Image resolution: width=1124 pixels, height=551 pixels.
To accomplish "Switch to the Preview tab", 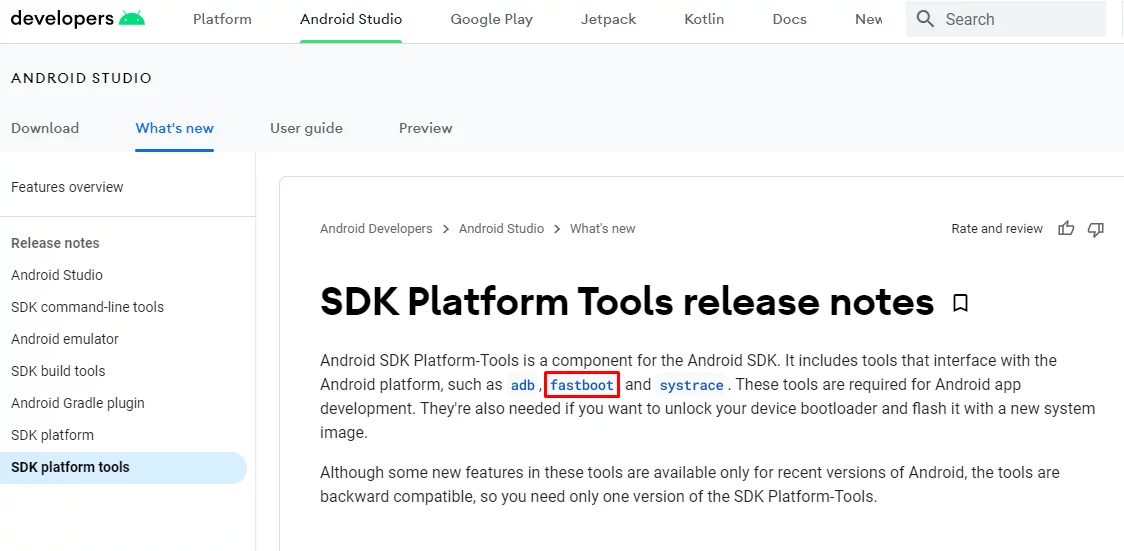I will tap(426, 128).
